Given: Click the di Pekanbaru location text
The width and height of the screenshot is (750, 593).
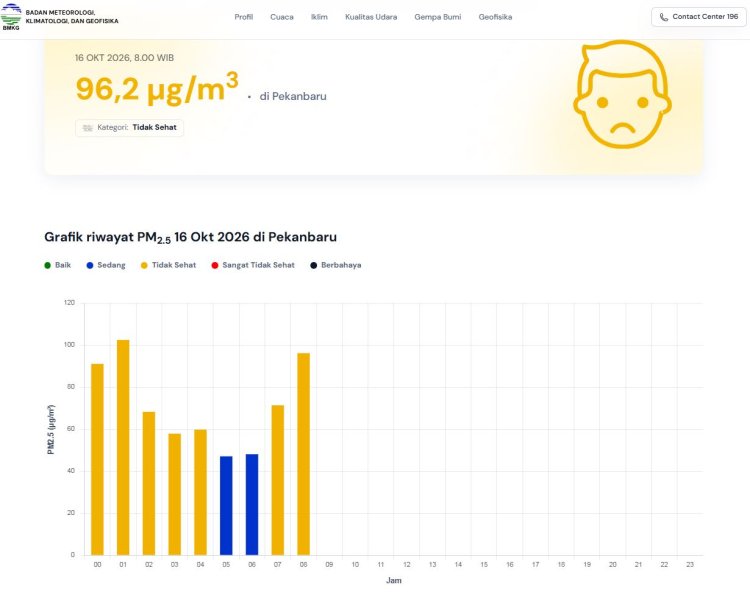Looking at the screenshot, I should pos(293,96).
